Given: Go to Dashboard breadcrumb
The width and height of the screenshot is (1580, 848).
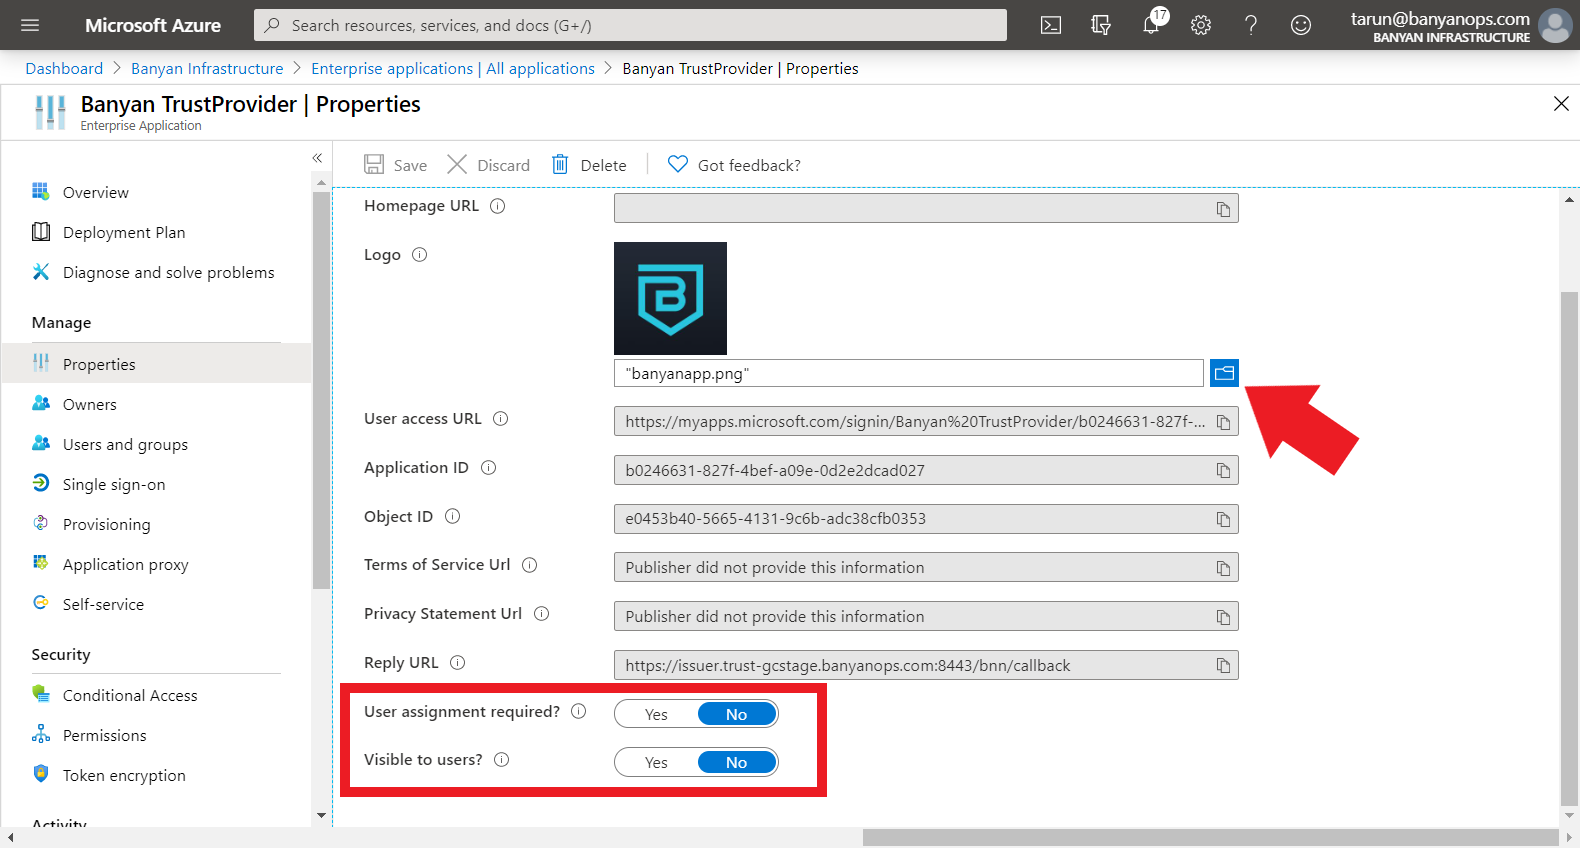Looking at the screenshot, I should [64, 68].
